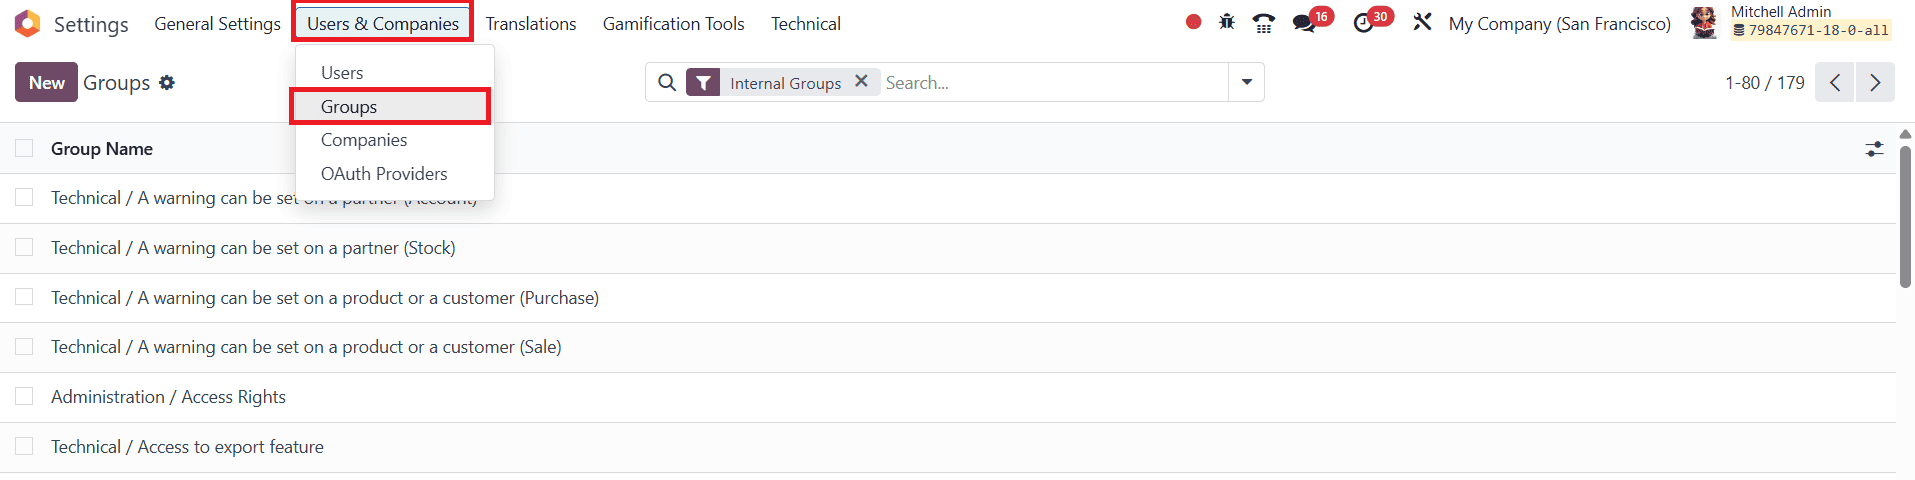Open the debug bug icon menu
Image resolution: width=1915 pixels, height=480 pixels.
(1227, 22)
